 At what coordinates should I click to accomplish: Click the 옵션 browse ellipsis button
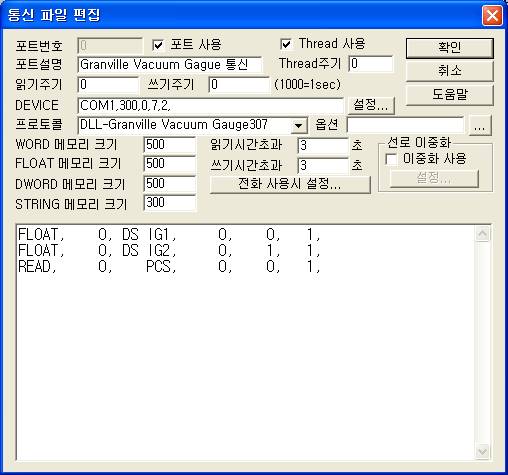click(479, 125)
